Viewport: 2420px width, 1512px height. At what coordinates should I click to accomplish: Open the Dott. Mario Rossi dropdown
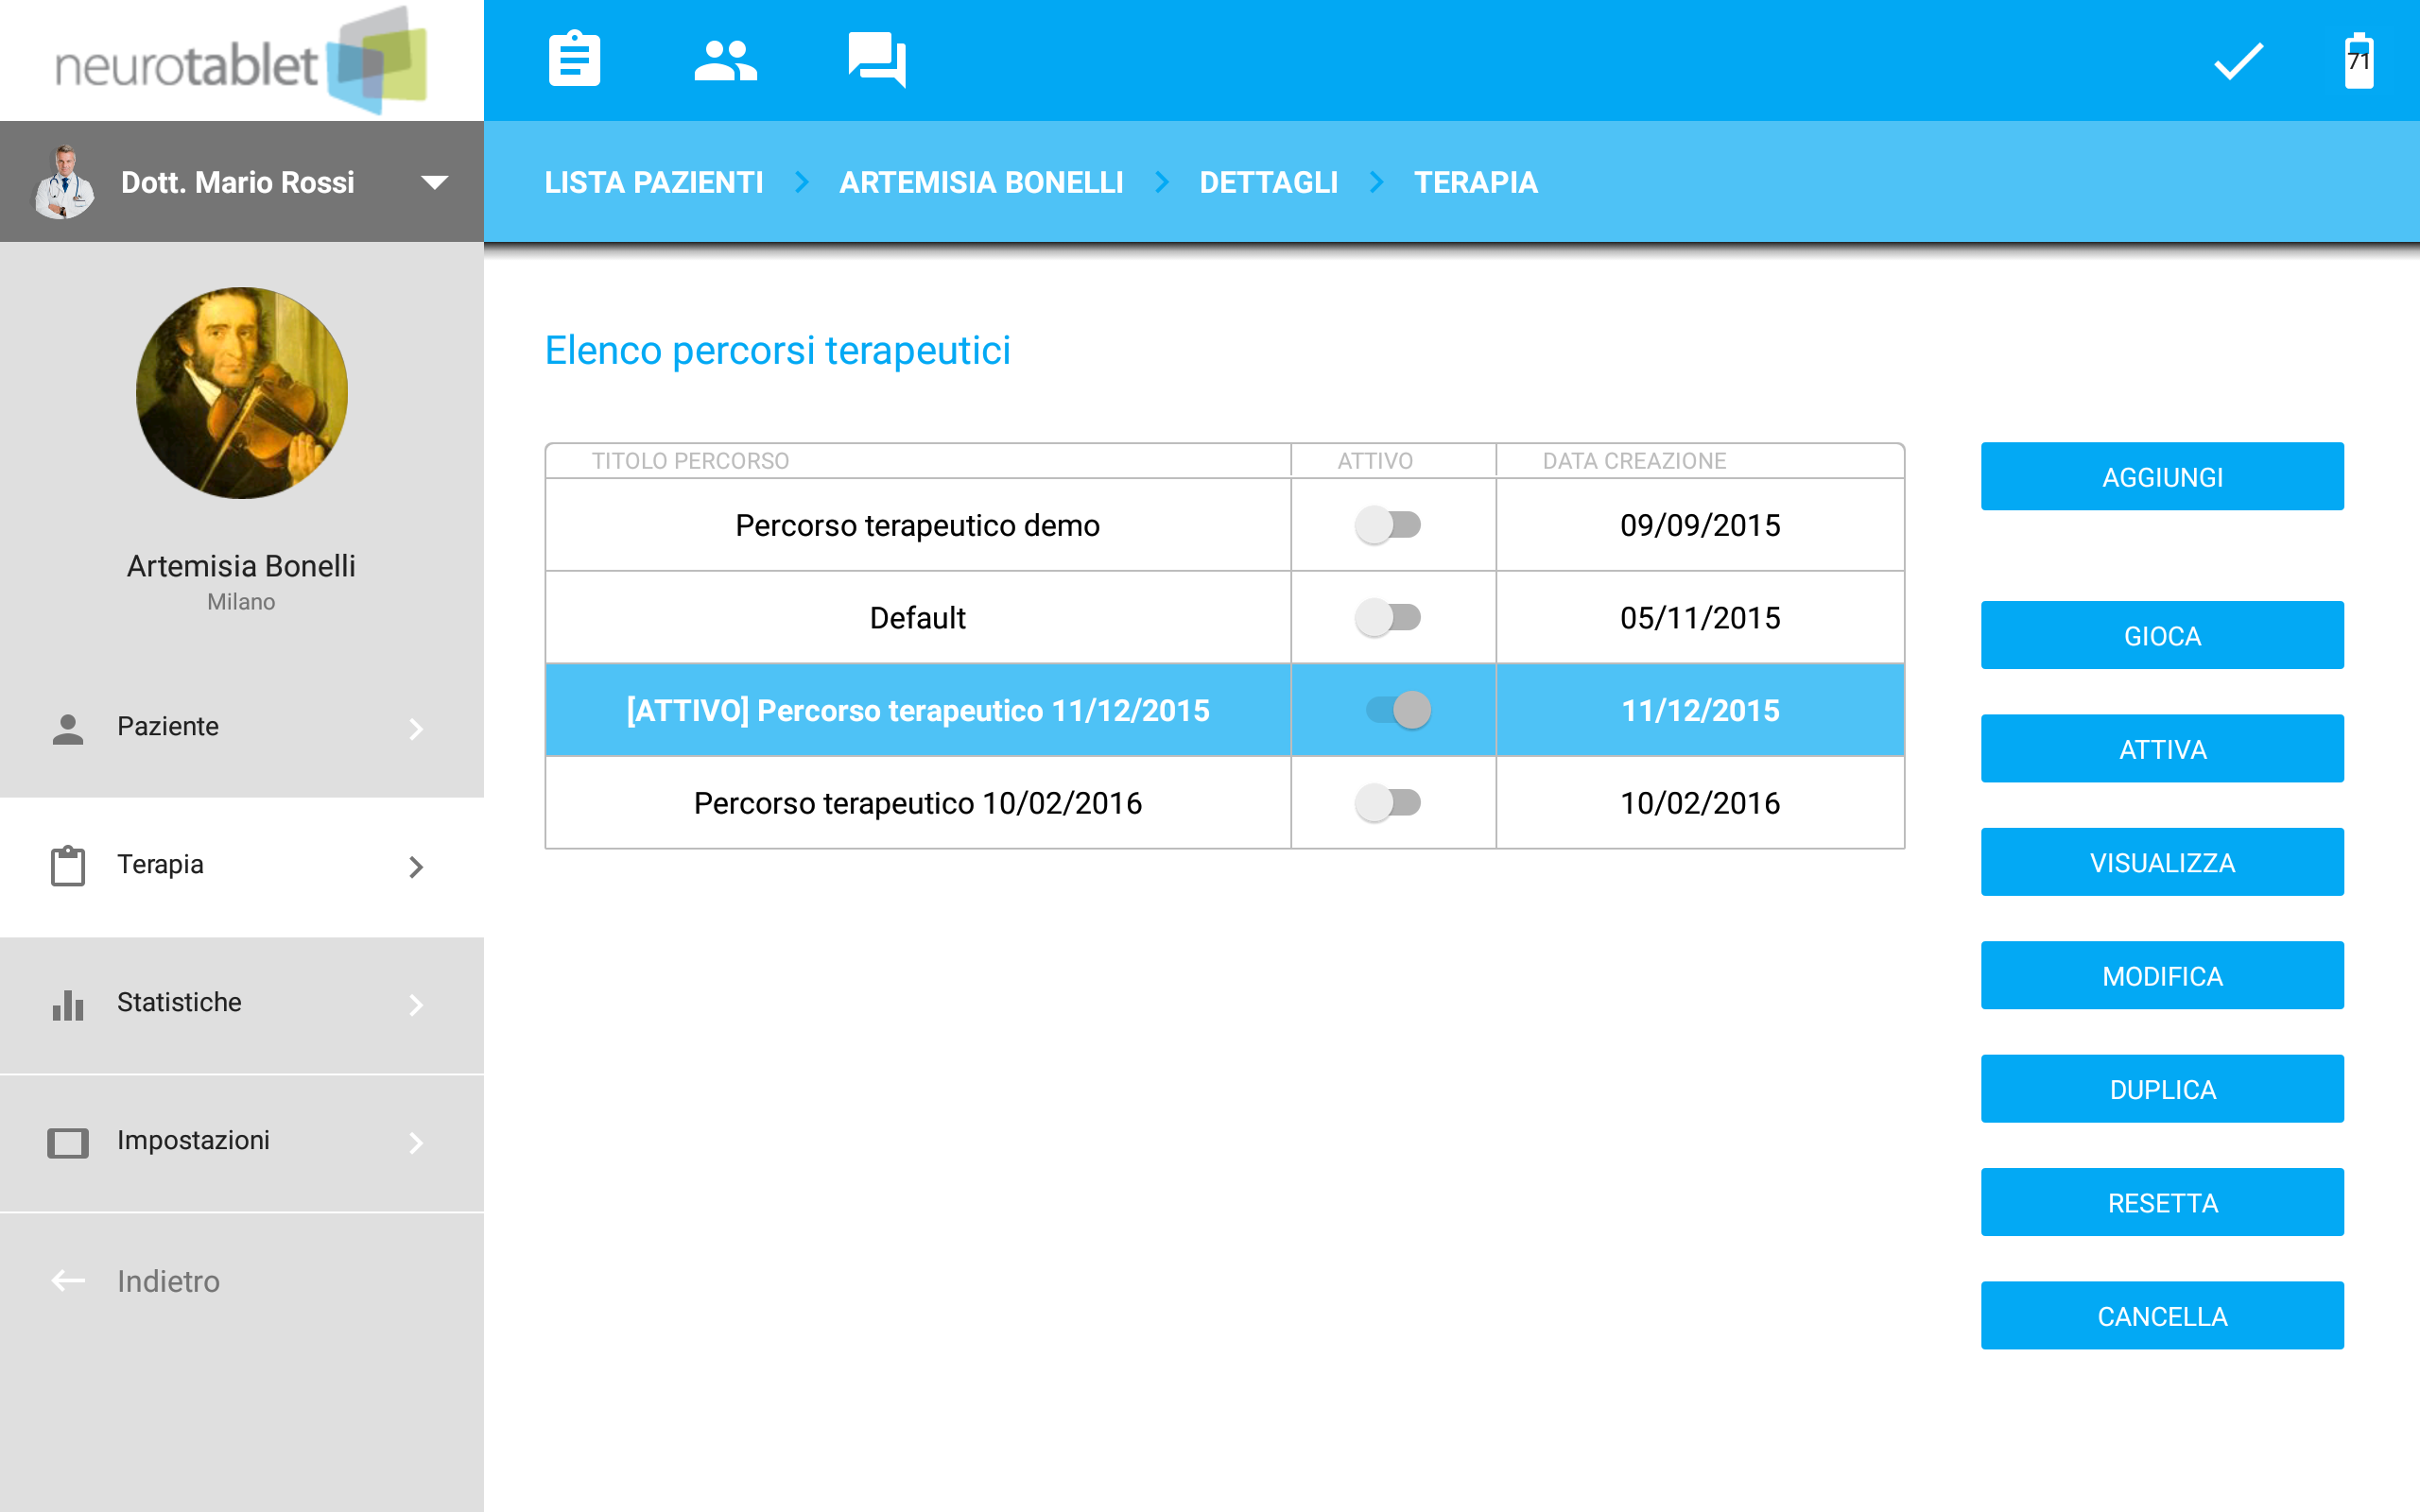(434, 182)
